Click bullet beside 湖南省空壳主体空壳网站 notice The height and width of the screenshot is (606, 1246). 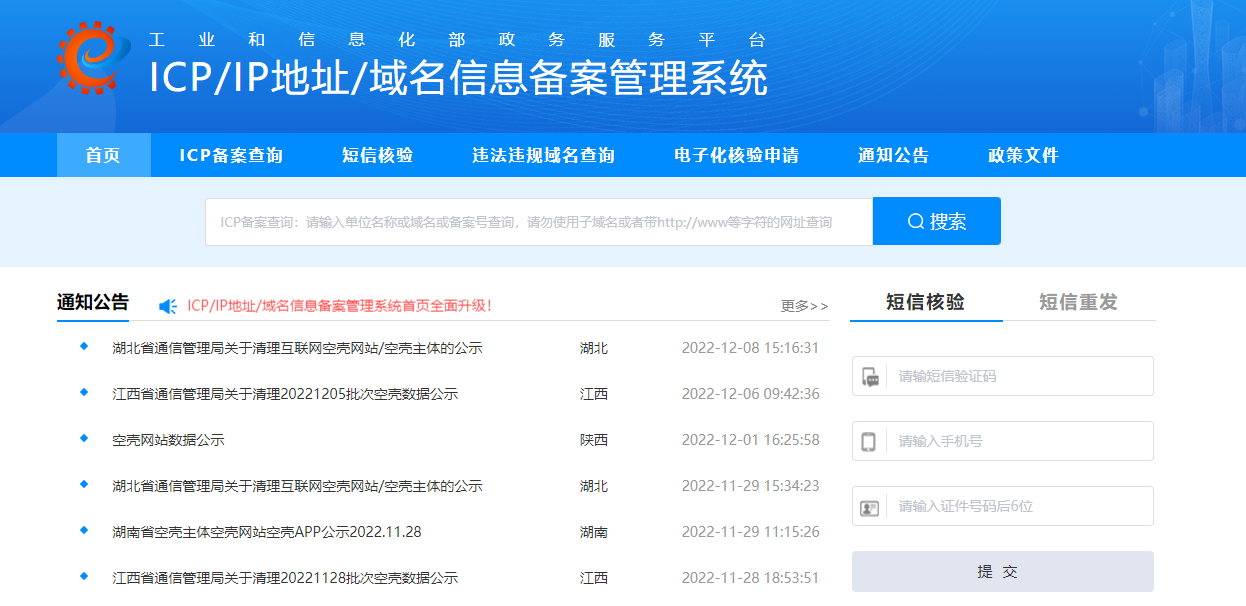pos(84,531)
